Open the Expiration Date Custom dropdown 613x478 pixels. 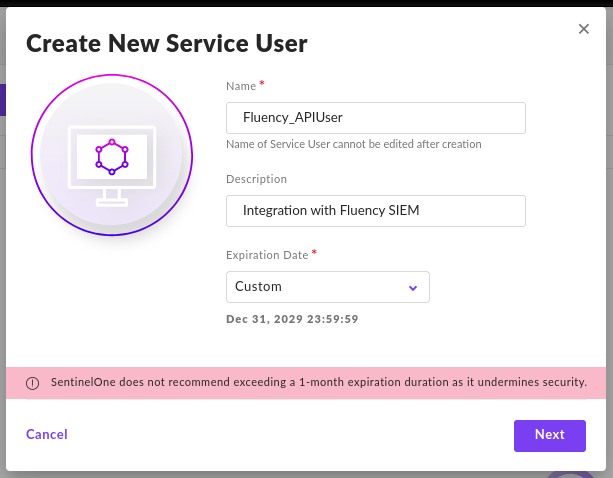[328, 287]
